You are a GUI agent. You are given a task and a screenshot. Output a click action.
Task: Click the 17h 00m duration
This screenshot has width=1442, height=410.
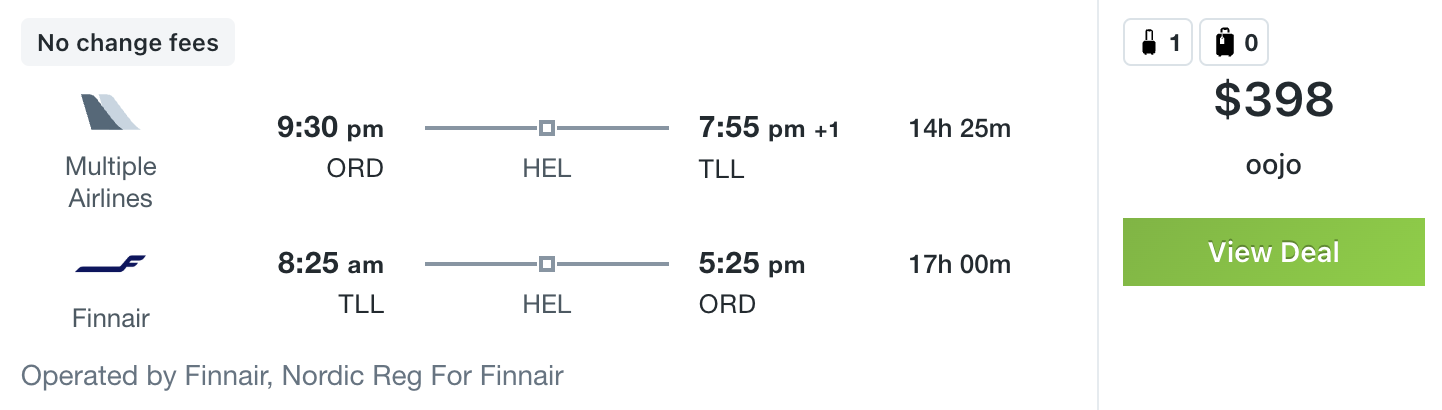[x=960, y=264]
